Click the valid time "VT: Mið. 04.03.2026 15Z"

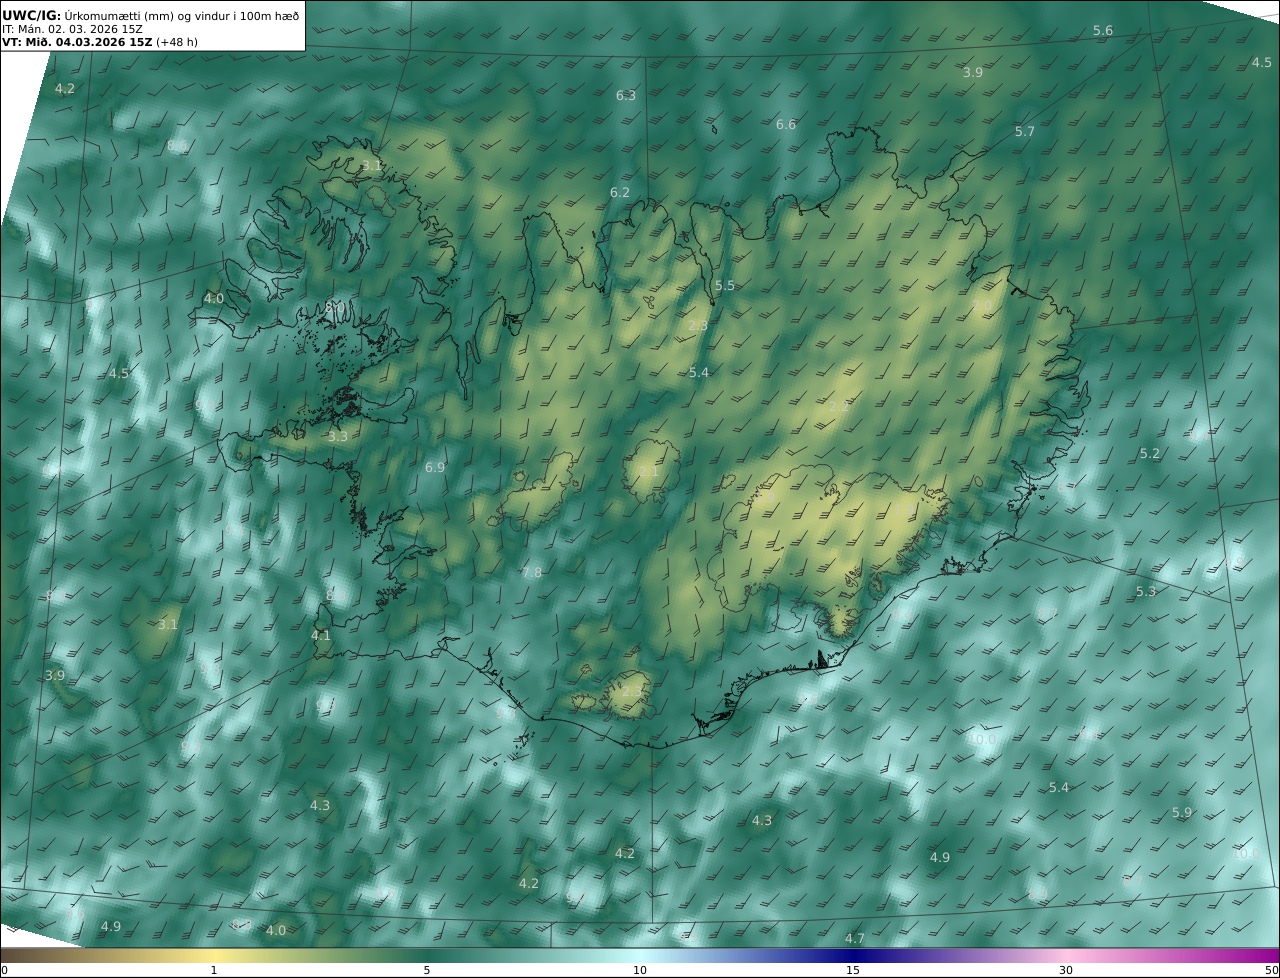click(77, 42)
